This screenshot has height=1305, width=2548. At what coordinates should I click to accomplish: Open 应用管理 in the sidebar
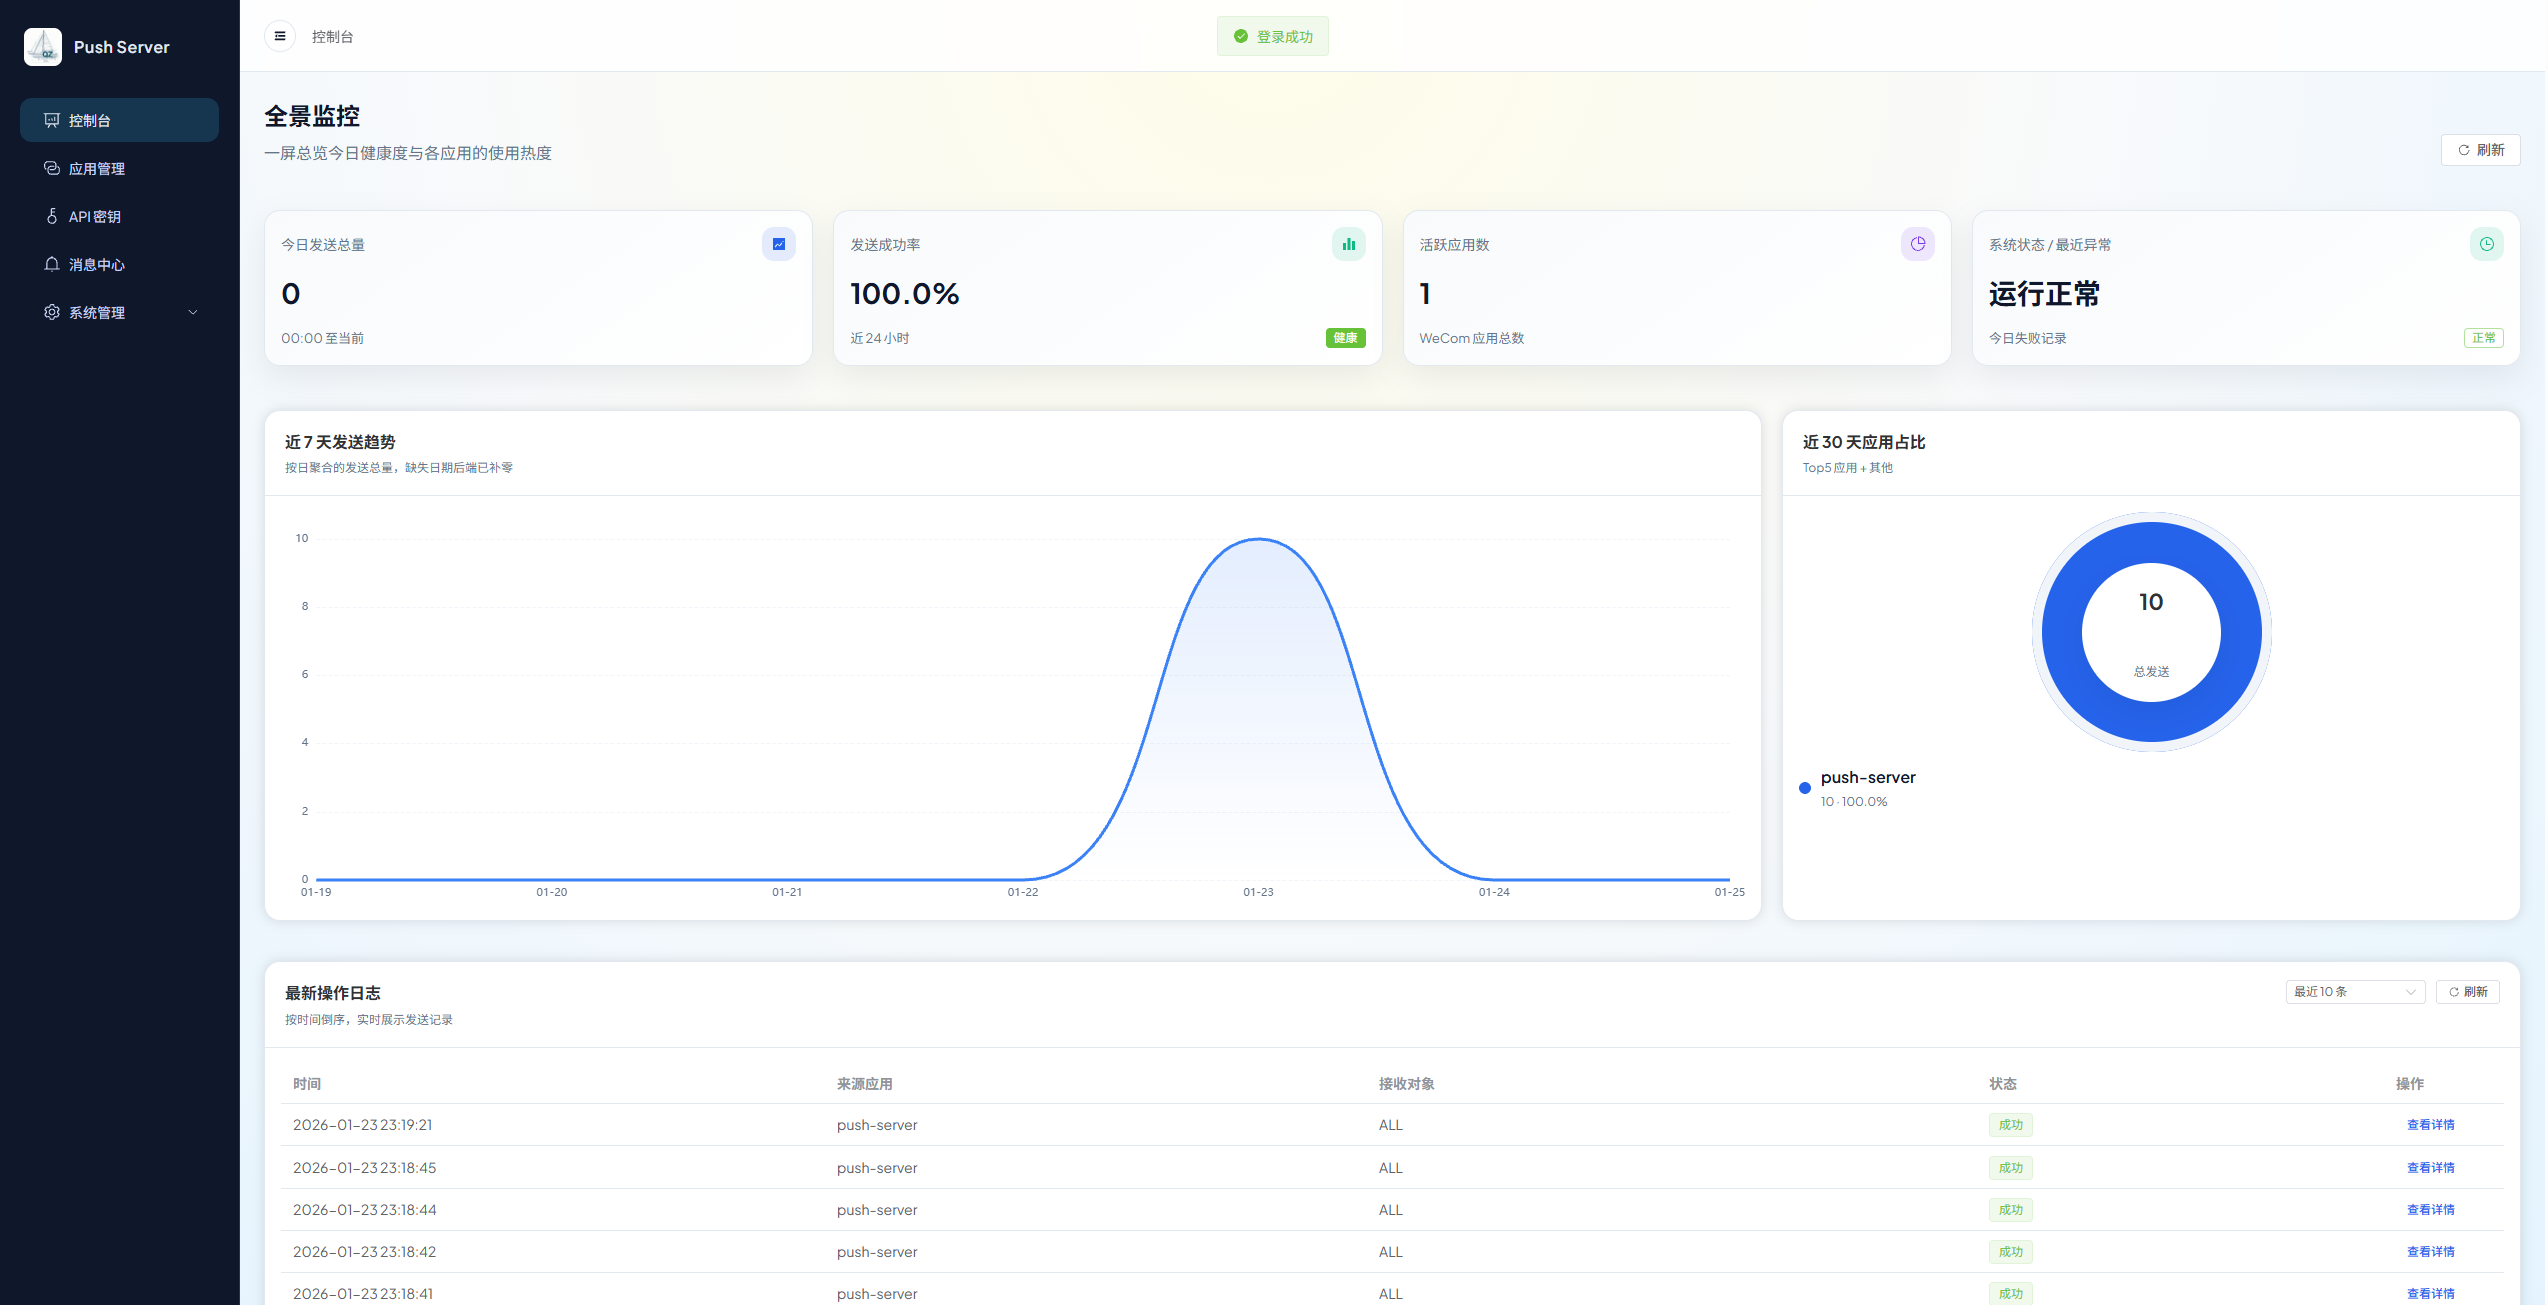(97, 169)
